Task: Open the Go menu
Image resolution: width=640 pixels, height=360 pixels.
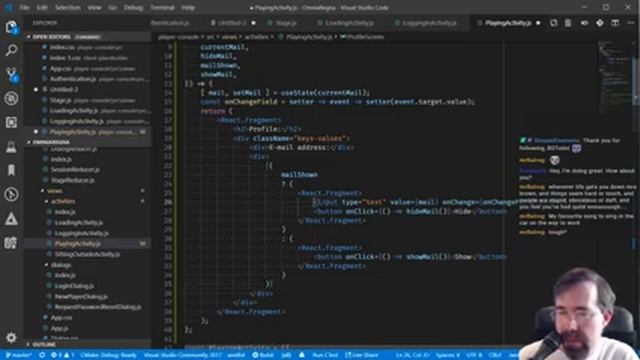Action: tap(113, 7)
